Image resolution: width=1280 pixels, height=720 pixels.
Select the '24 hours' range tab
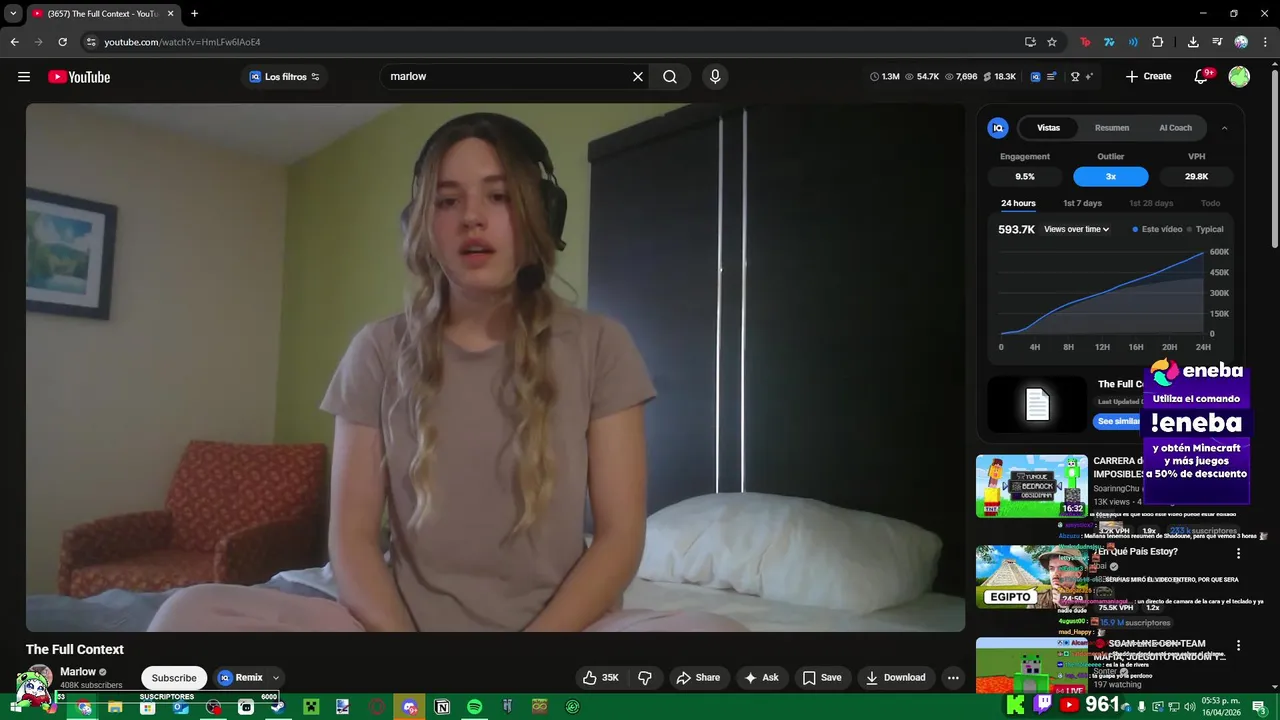point(1018,203)
